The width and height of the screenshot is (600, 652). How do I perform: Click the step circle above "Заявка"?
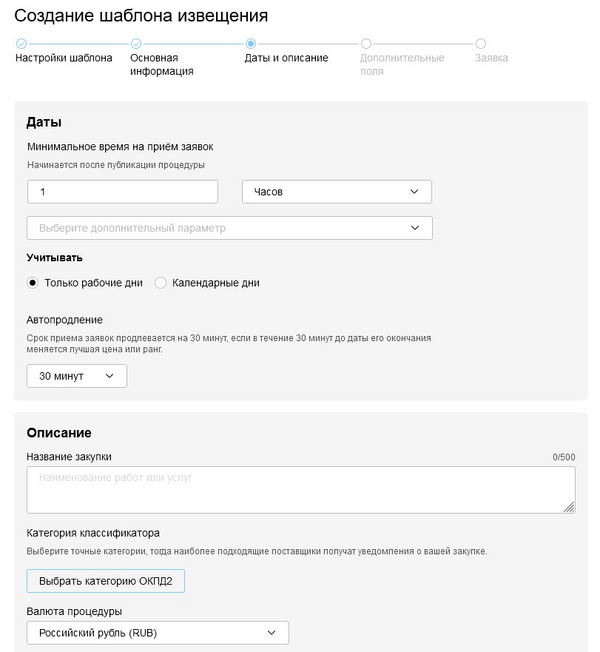click(481, 44)
